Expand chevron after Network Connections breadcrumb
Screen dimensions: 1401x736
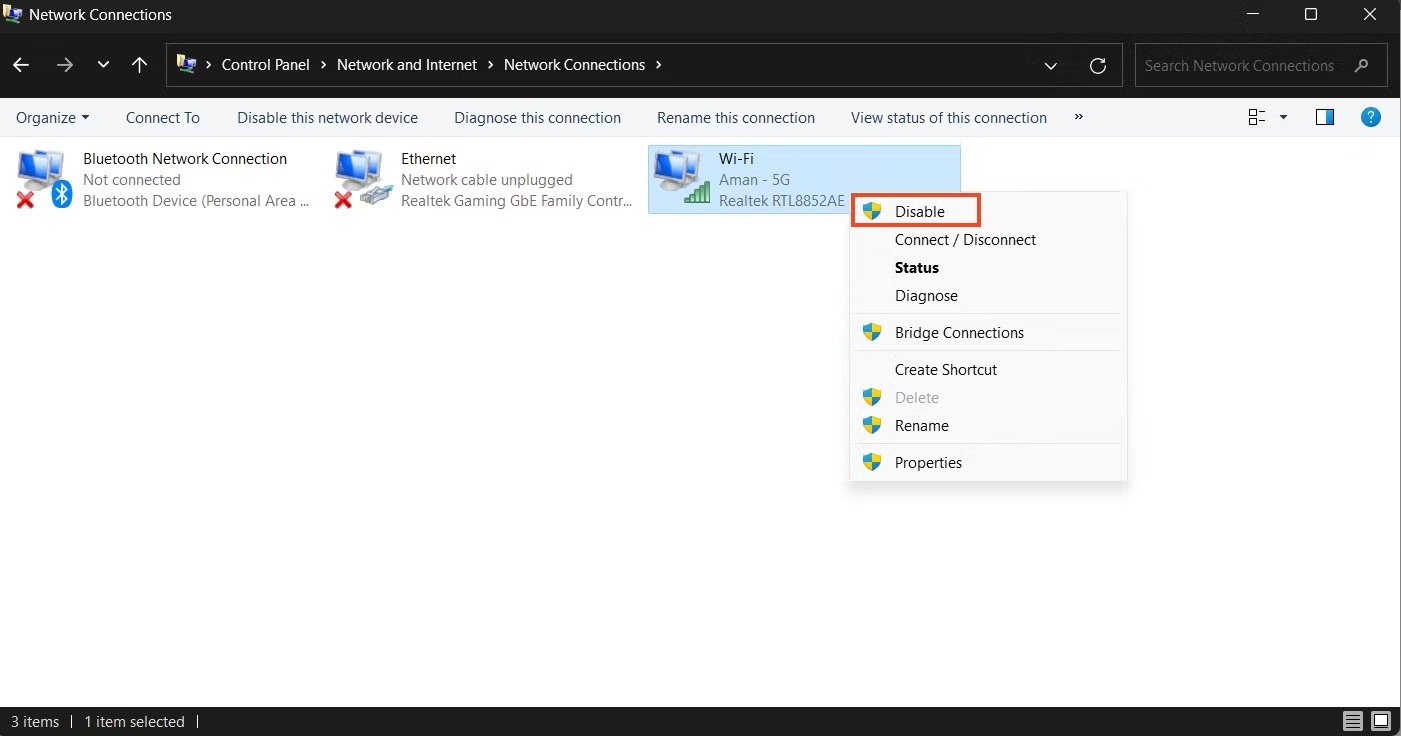click(658, 65)
